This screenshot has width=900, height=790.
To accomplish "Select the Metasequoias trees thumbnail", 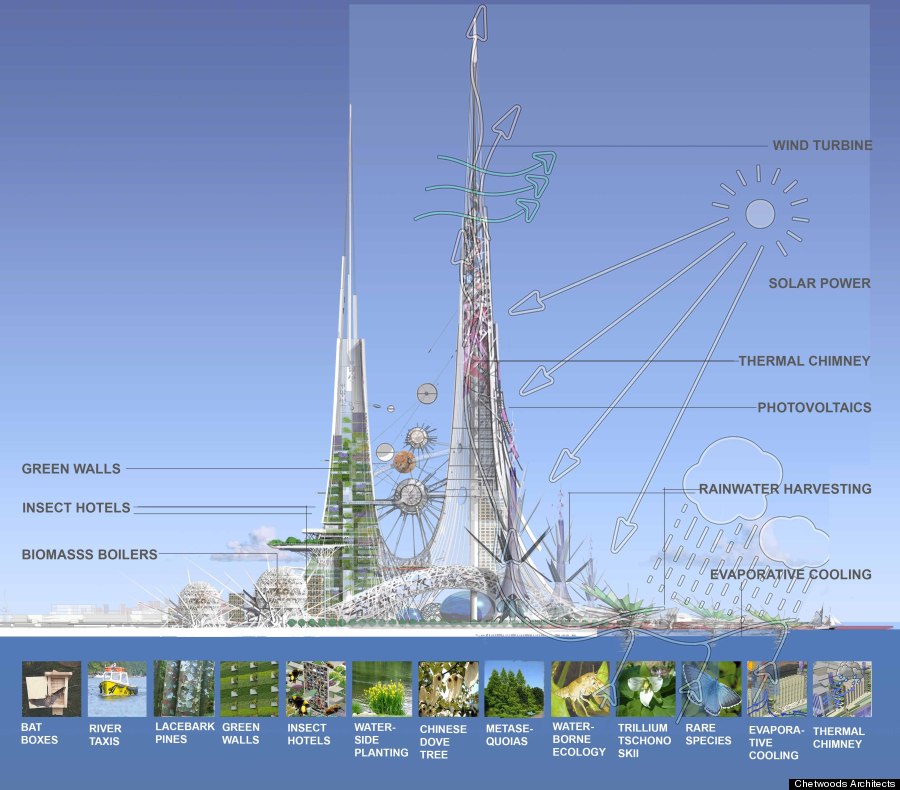I will pyautogui.click(x=514, y=688).
